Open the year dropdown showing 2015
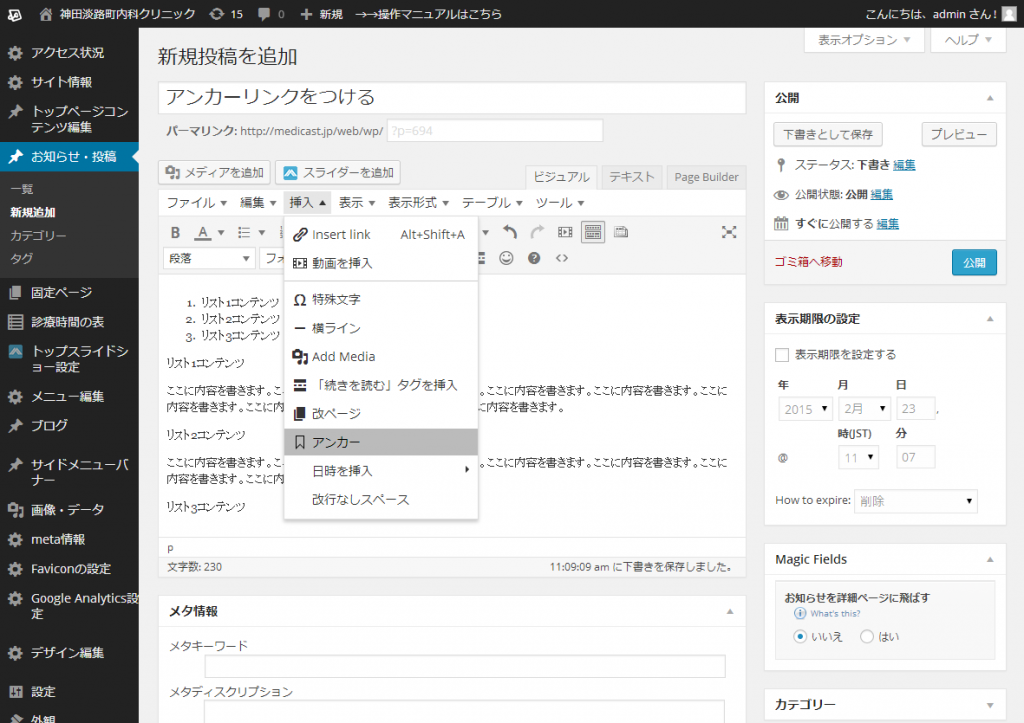1024x723 pixels. tap(805, 409)
